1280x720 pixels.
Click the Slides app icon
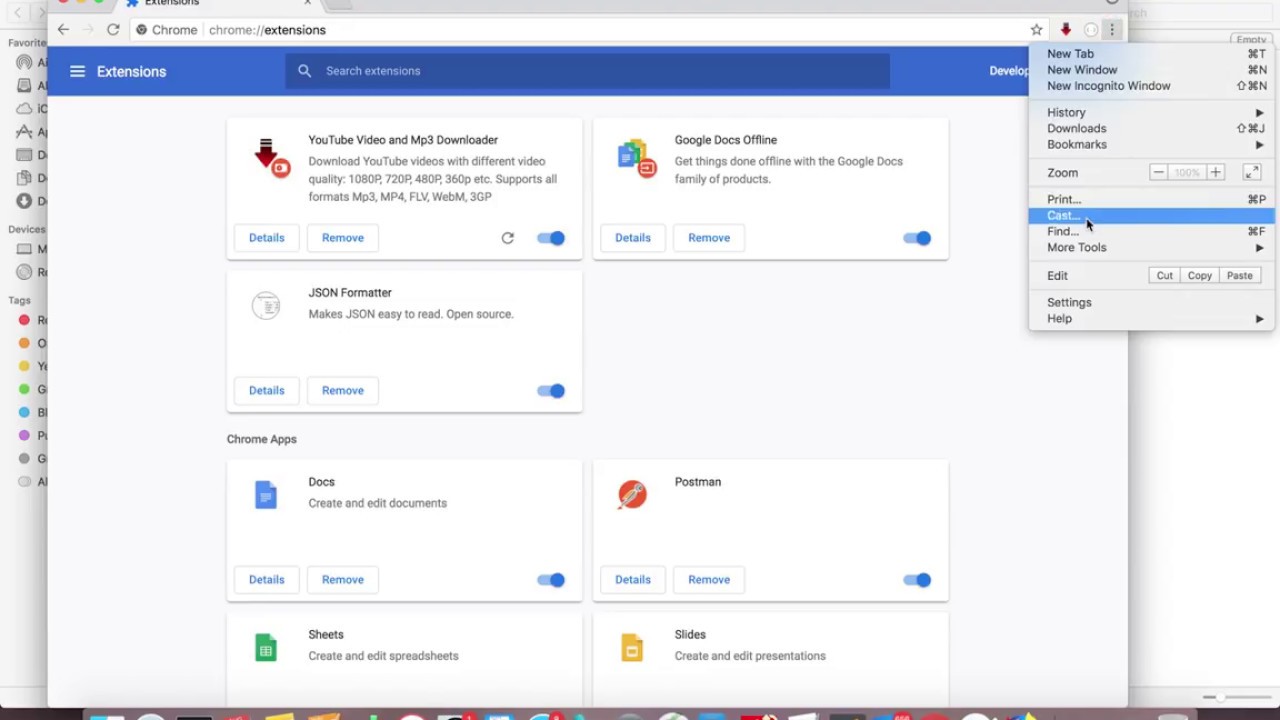point(632,648)
